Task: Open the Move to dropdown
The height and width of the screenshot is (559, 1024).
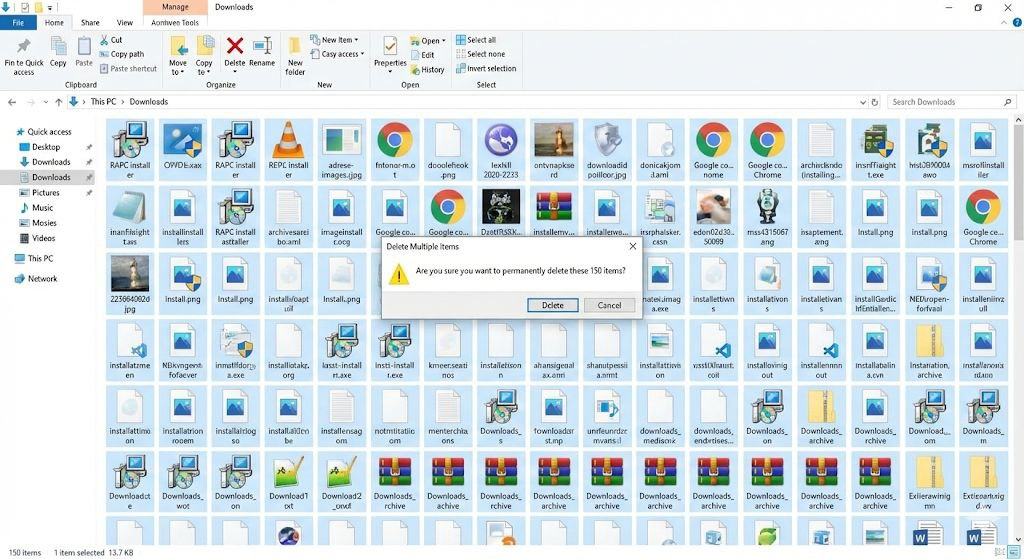Action: point(178,56)
